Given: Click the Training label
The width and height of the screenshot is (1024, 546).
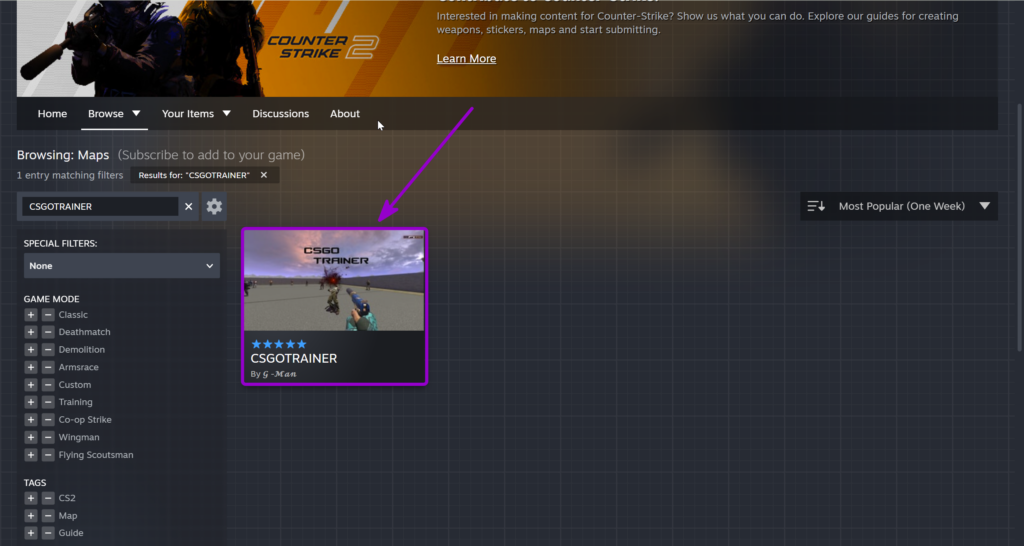Looking at the screenshot, I should (x=75, y=402).
